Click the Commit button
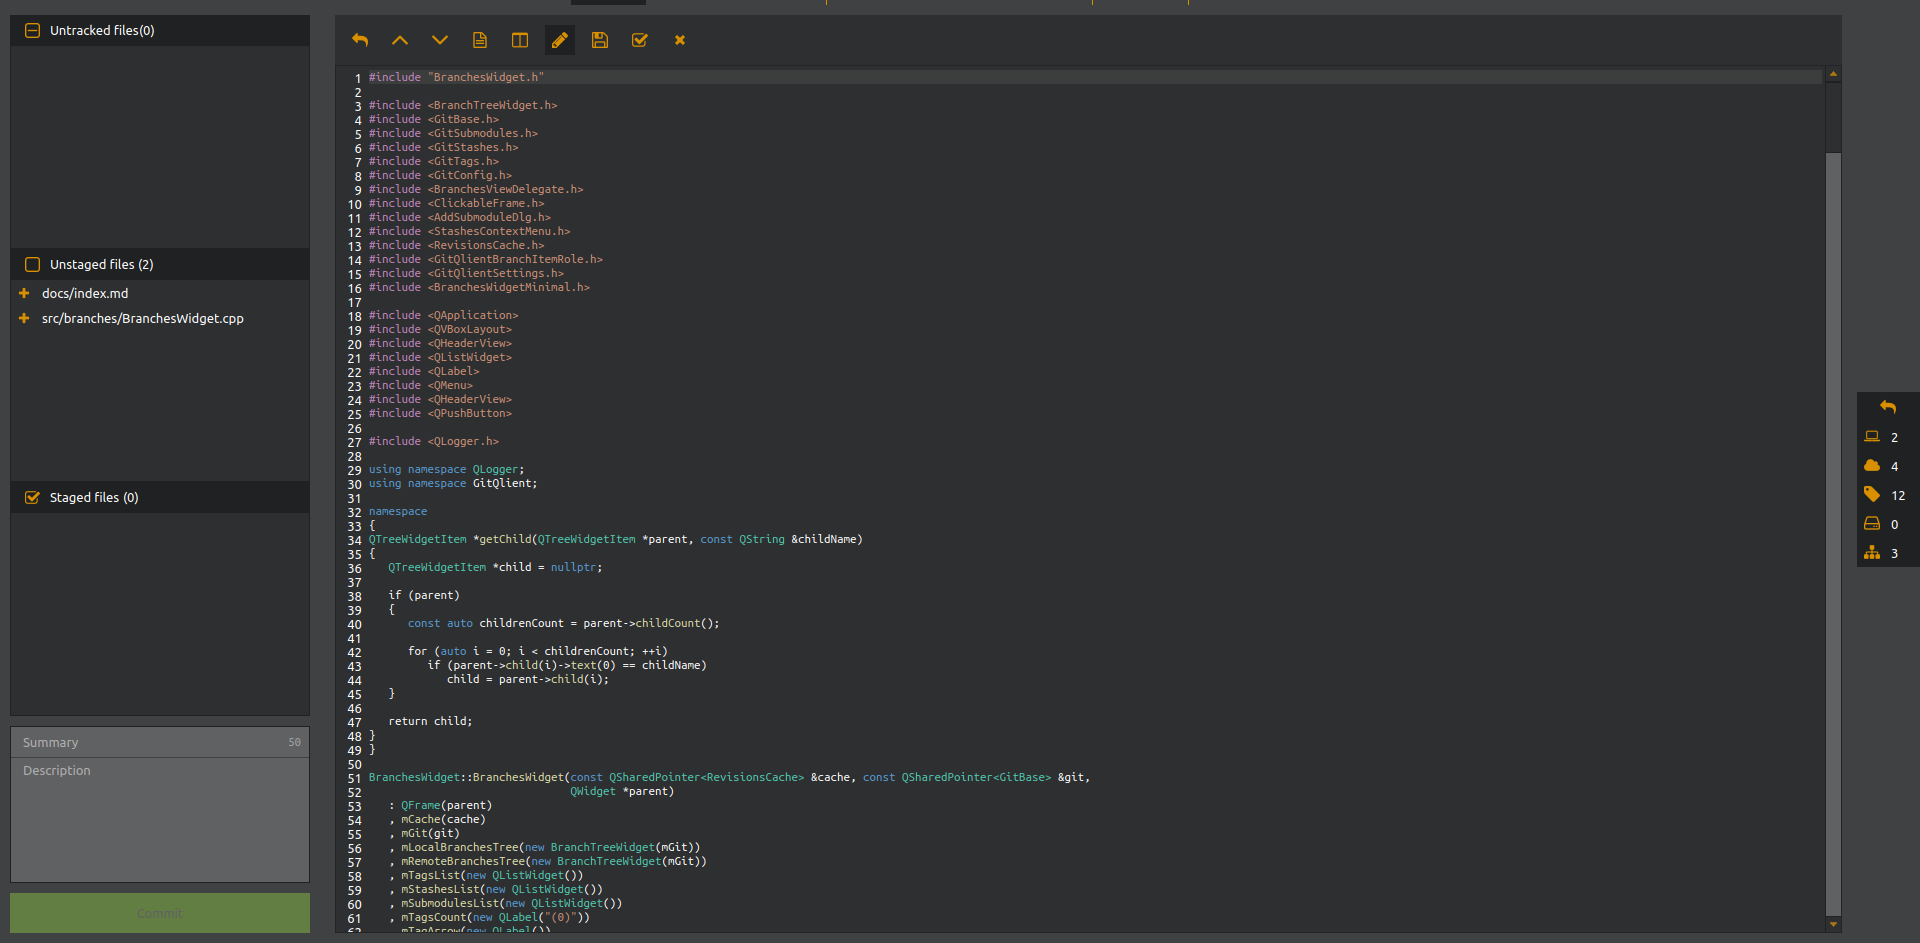 pyautogui.click(x=159, y=913)
